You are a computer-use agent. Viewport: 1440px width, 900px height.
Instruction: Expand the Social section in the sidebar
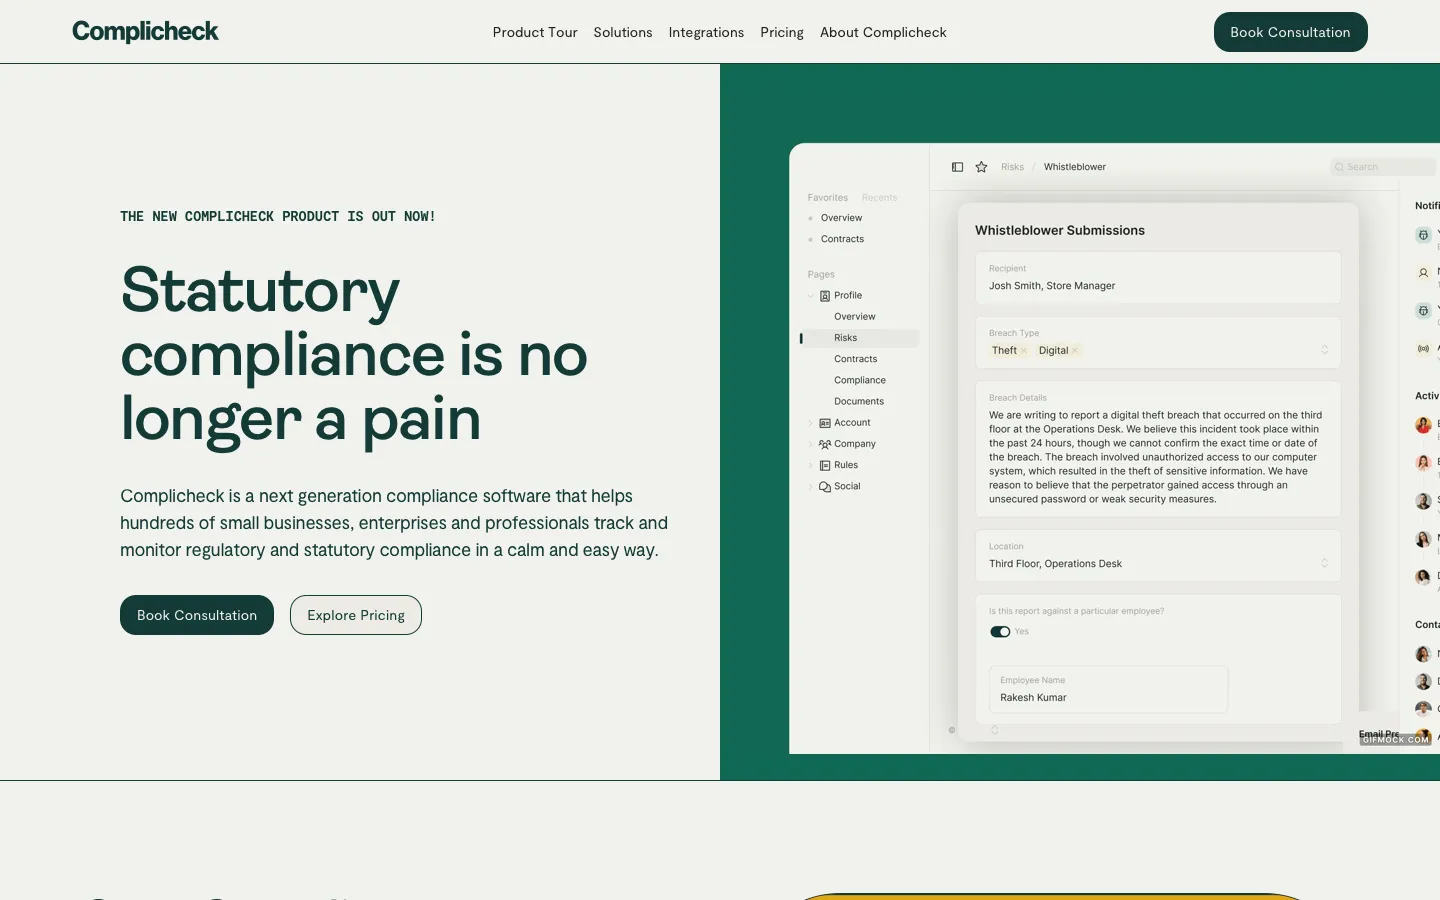point(811,487)
